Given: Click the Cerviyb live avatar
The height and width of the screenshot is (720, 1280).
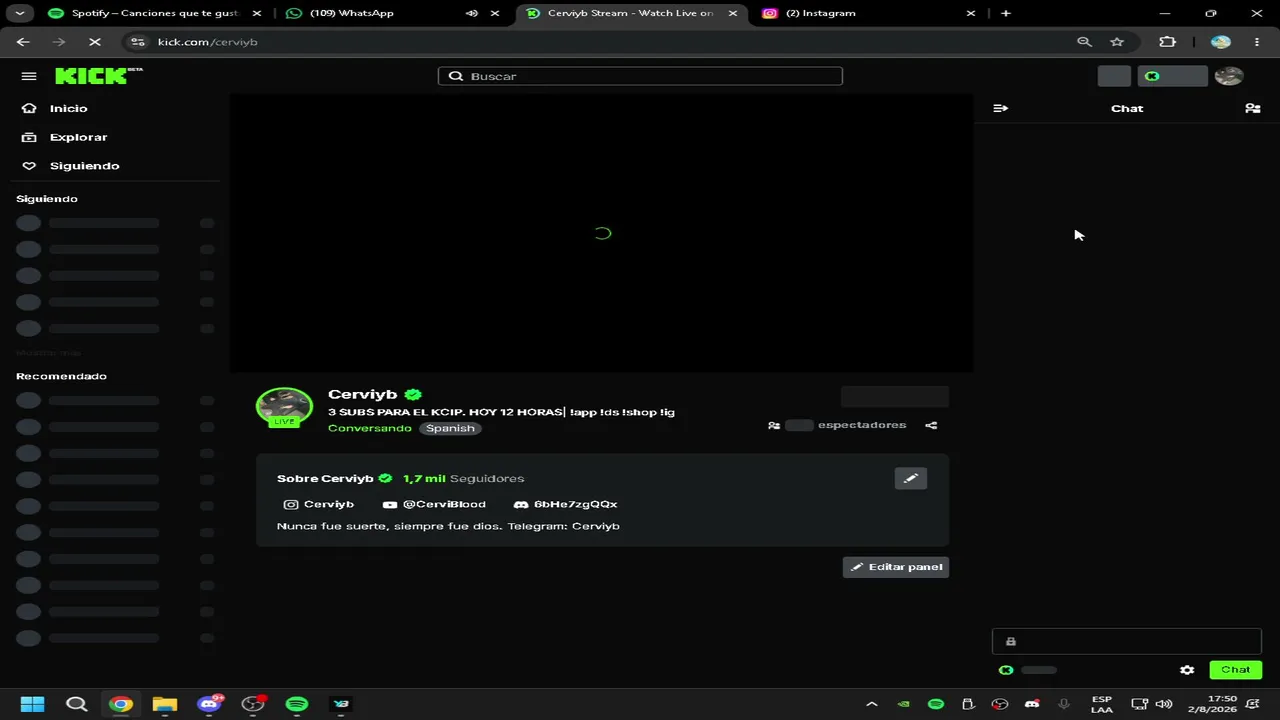Looking at the screenshot, I should (x=284, y=407).
